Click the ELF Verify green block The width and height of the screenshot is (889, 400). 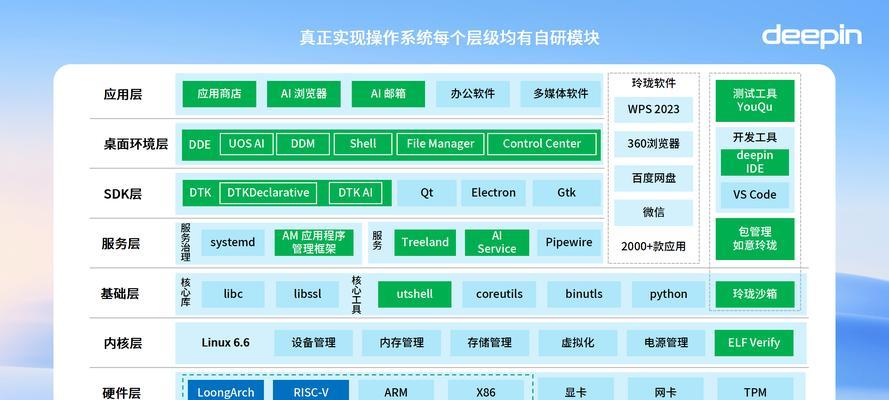pos(754,343)
